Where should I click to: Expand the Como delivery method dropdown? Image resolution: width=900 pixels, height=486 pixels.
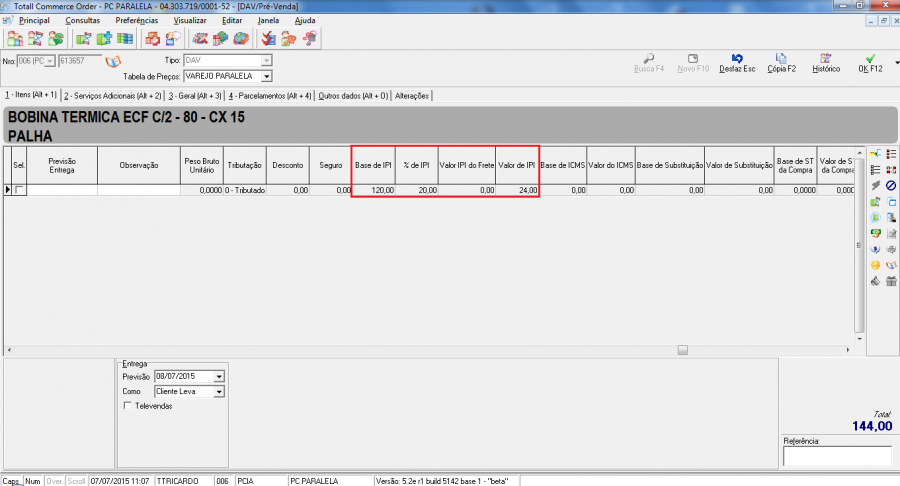pyautogui.click(x=219, y=392)
